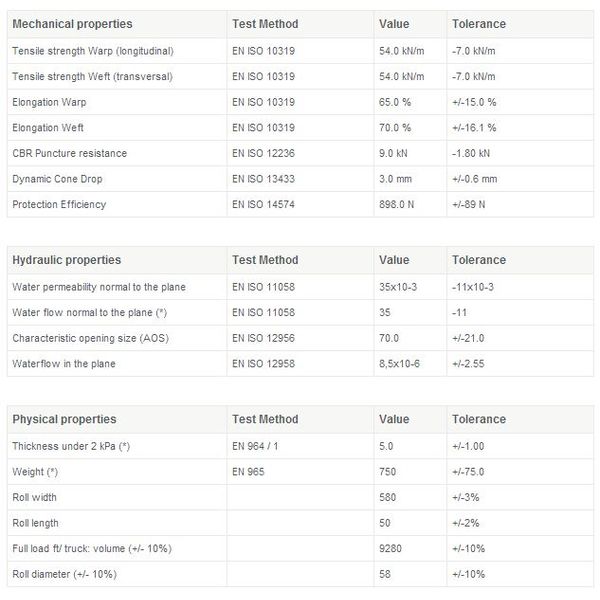The width and height of the screenshot is (600, 600).
Task: Select the CBR Puncture resistance label
Action: pyautogui.click(x=70, y=153)
